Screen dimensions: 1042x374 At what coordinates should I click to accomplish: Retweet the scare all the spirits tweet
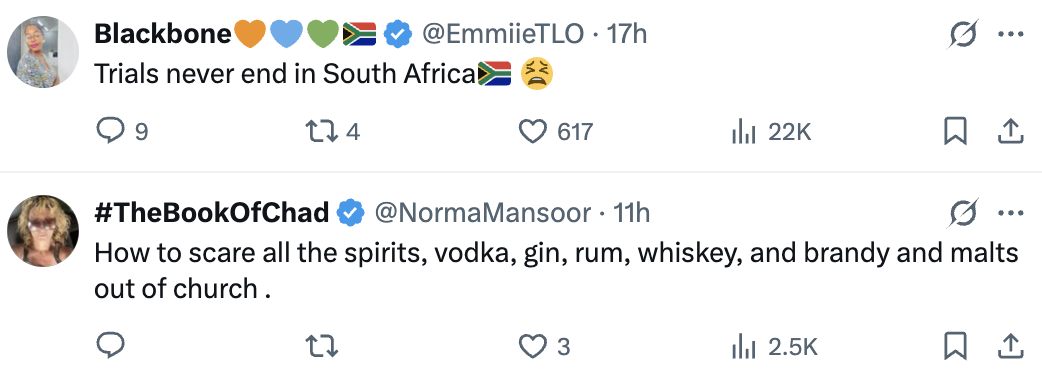point(322,345)
